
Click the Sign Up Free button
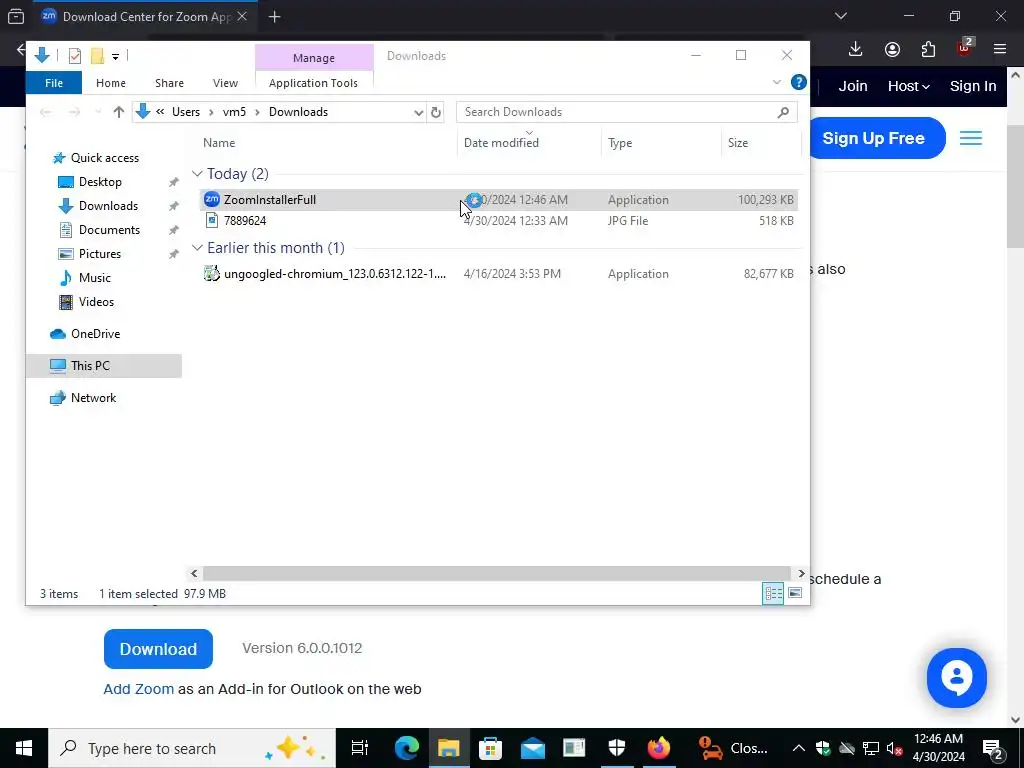(x=875, y=138)
